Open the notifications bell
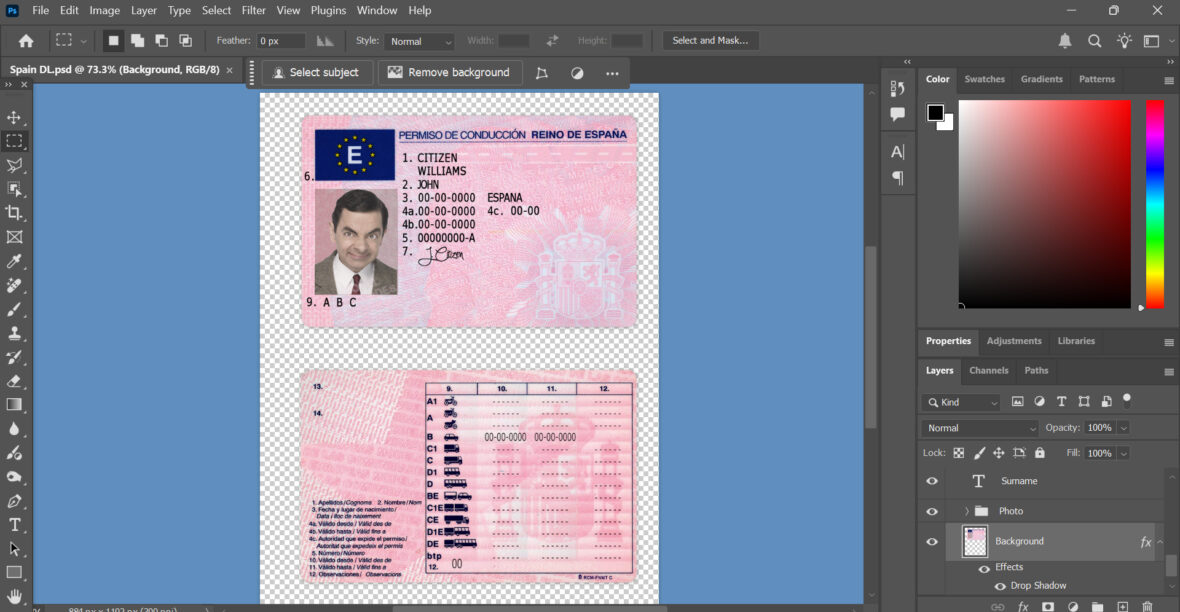 pos(1065,41)
